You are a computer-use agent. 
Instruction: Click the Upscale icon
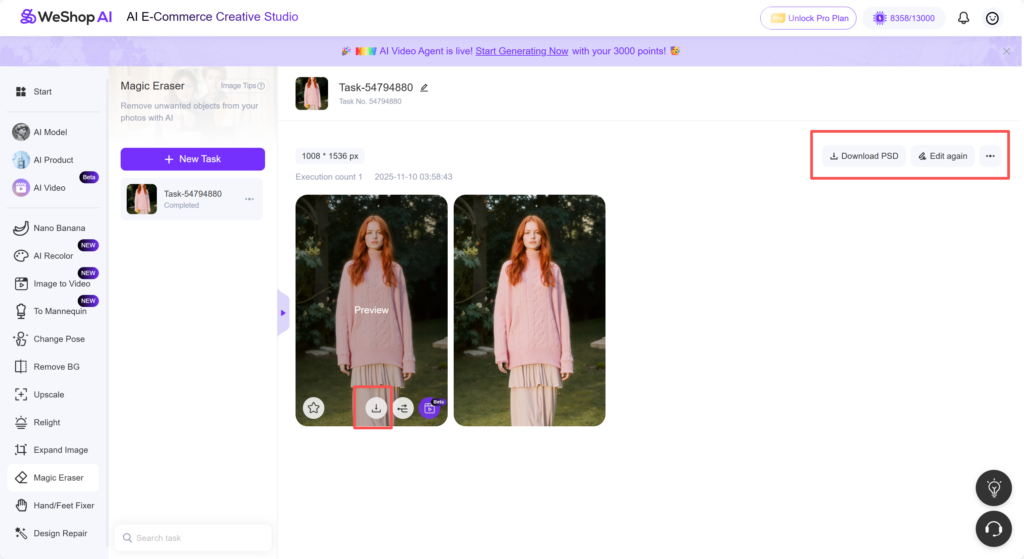tap(21, 394)
